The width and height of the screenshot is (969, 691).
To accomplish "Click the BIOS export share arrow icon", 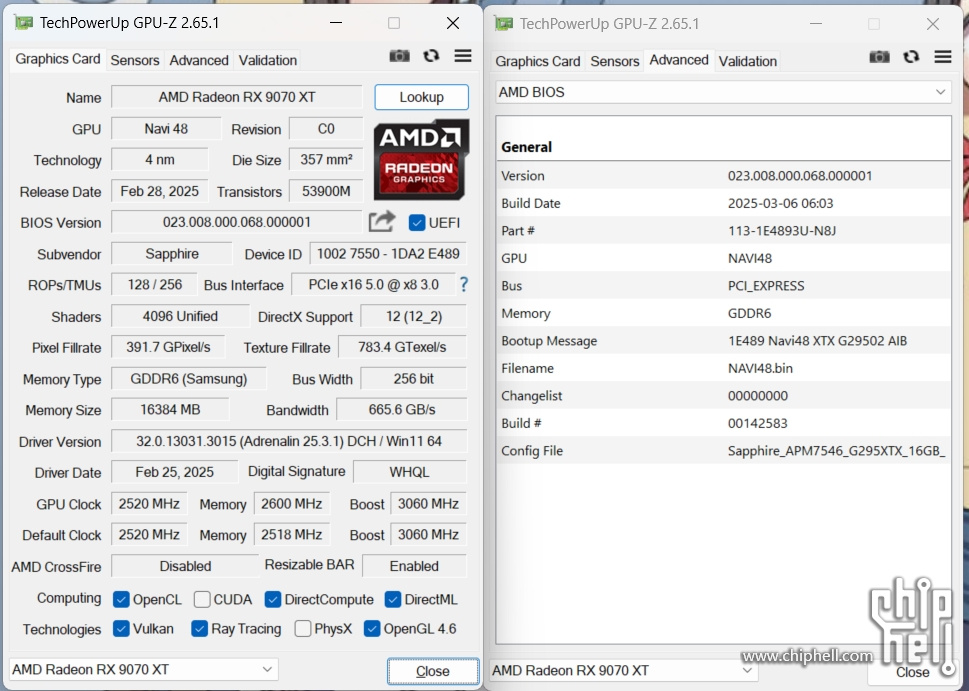I will tap(381, 221).
